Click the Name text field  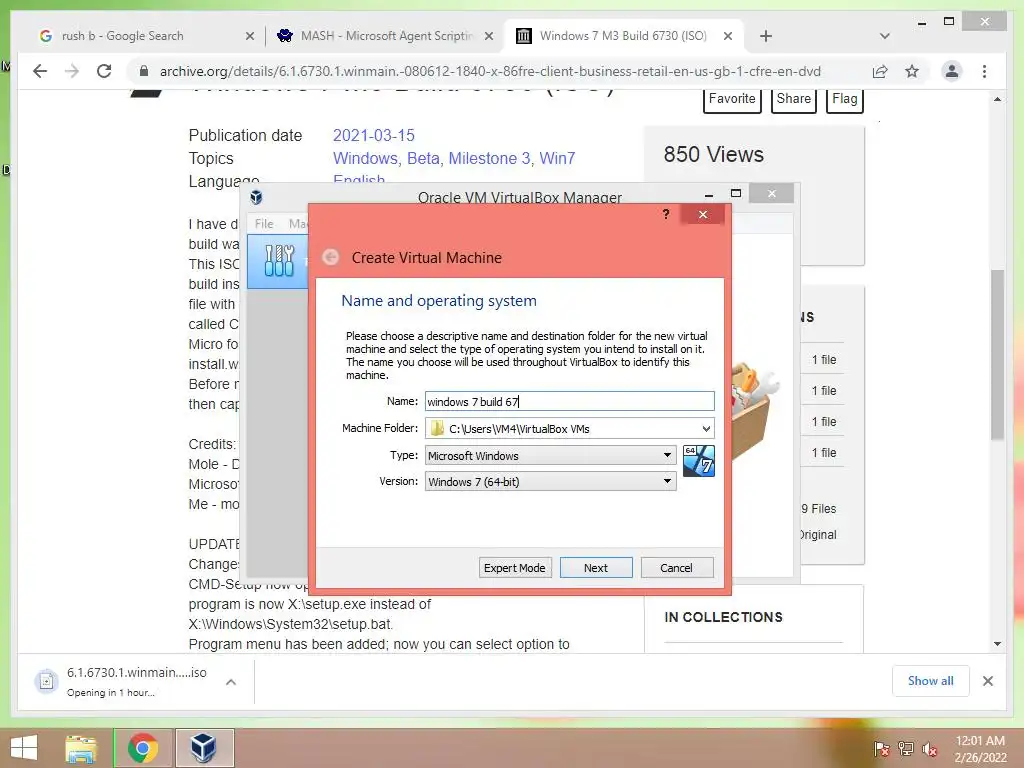coord(569,401)
